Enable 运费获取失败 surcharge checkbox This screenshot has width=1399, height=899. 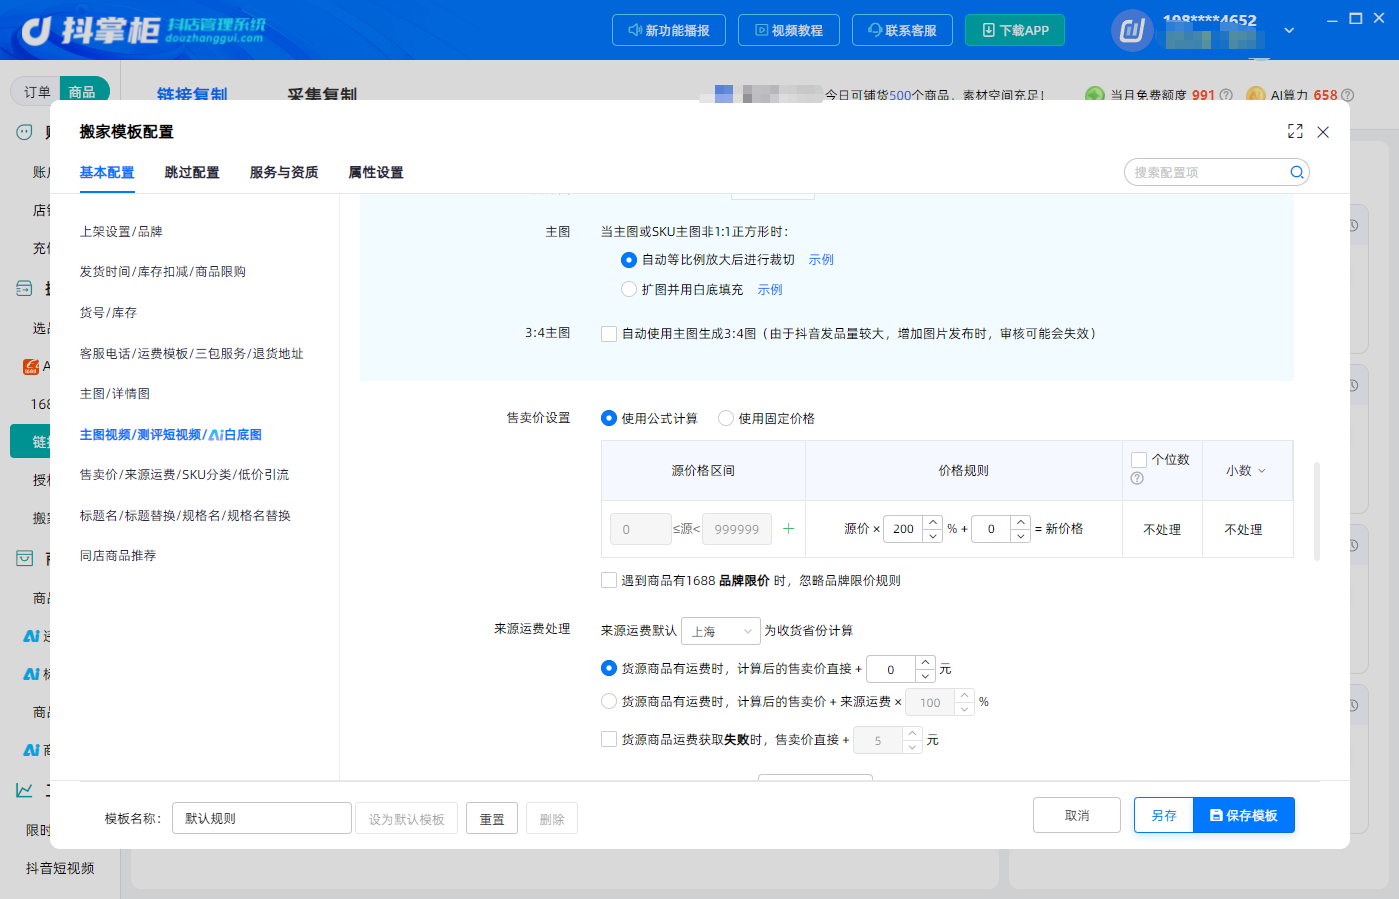(609, 739)
